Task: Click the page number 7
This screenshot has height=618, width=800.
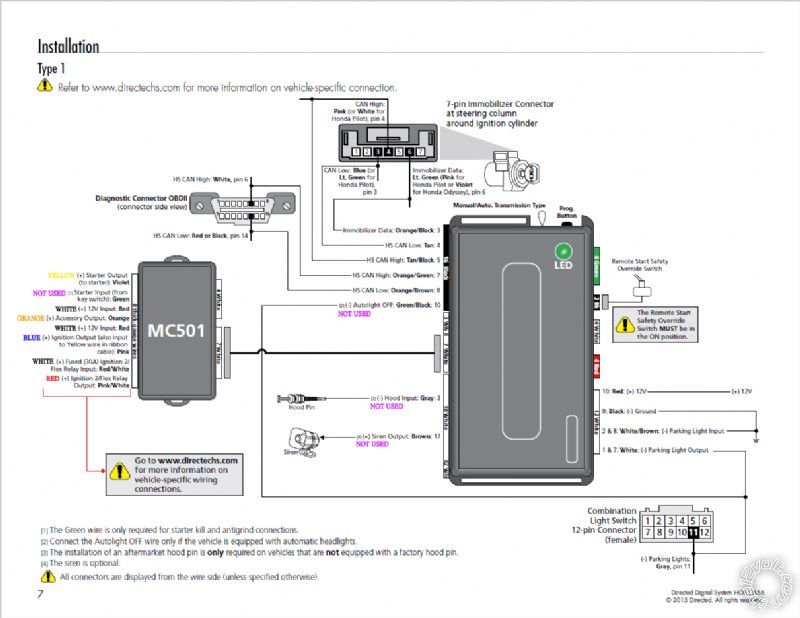Action: (40, 595)
